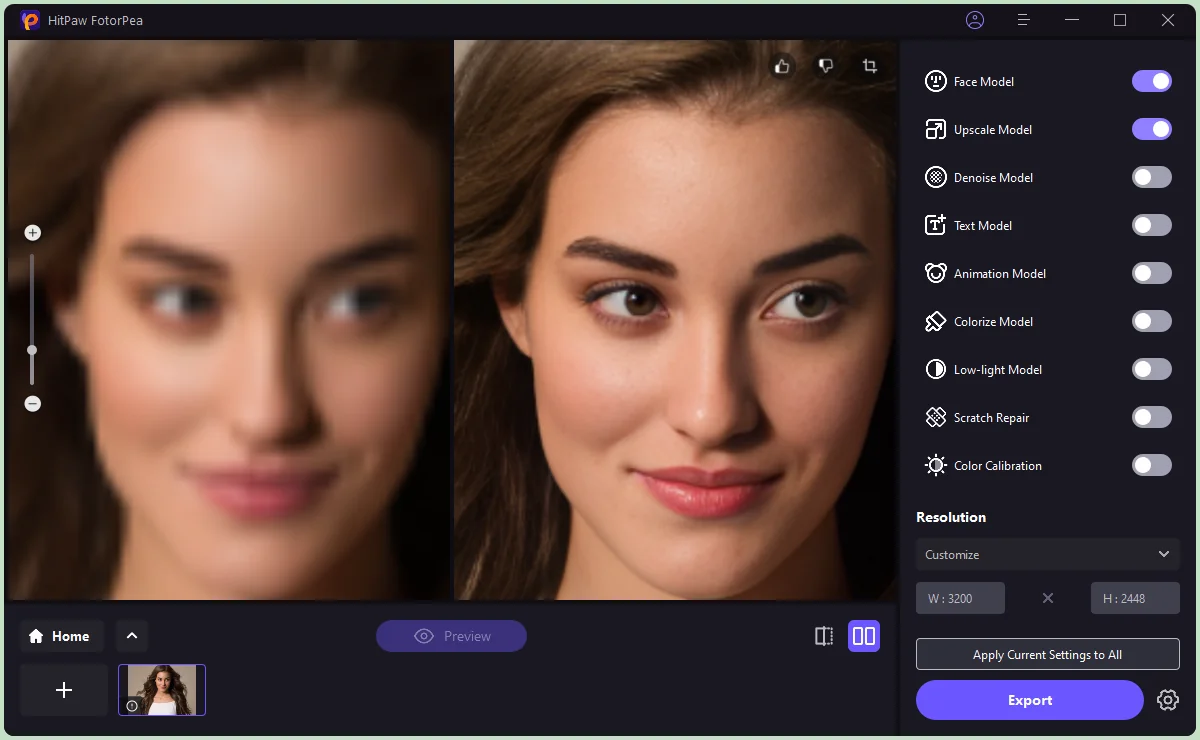Switch to split slider compare view
This screenshot has width=1200, height=740.
coord(824,636)
